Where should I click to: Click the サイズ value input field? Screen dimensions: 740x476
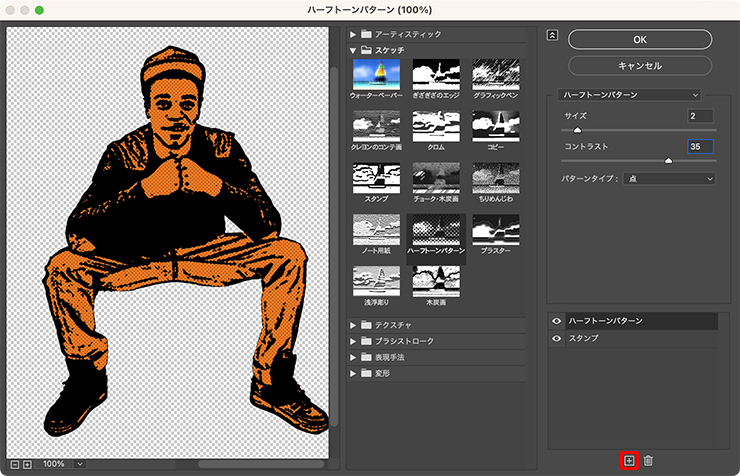700,116
